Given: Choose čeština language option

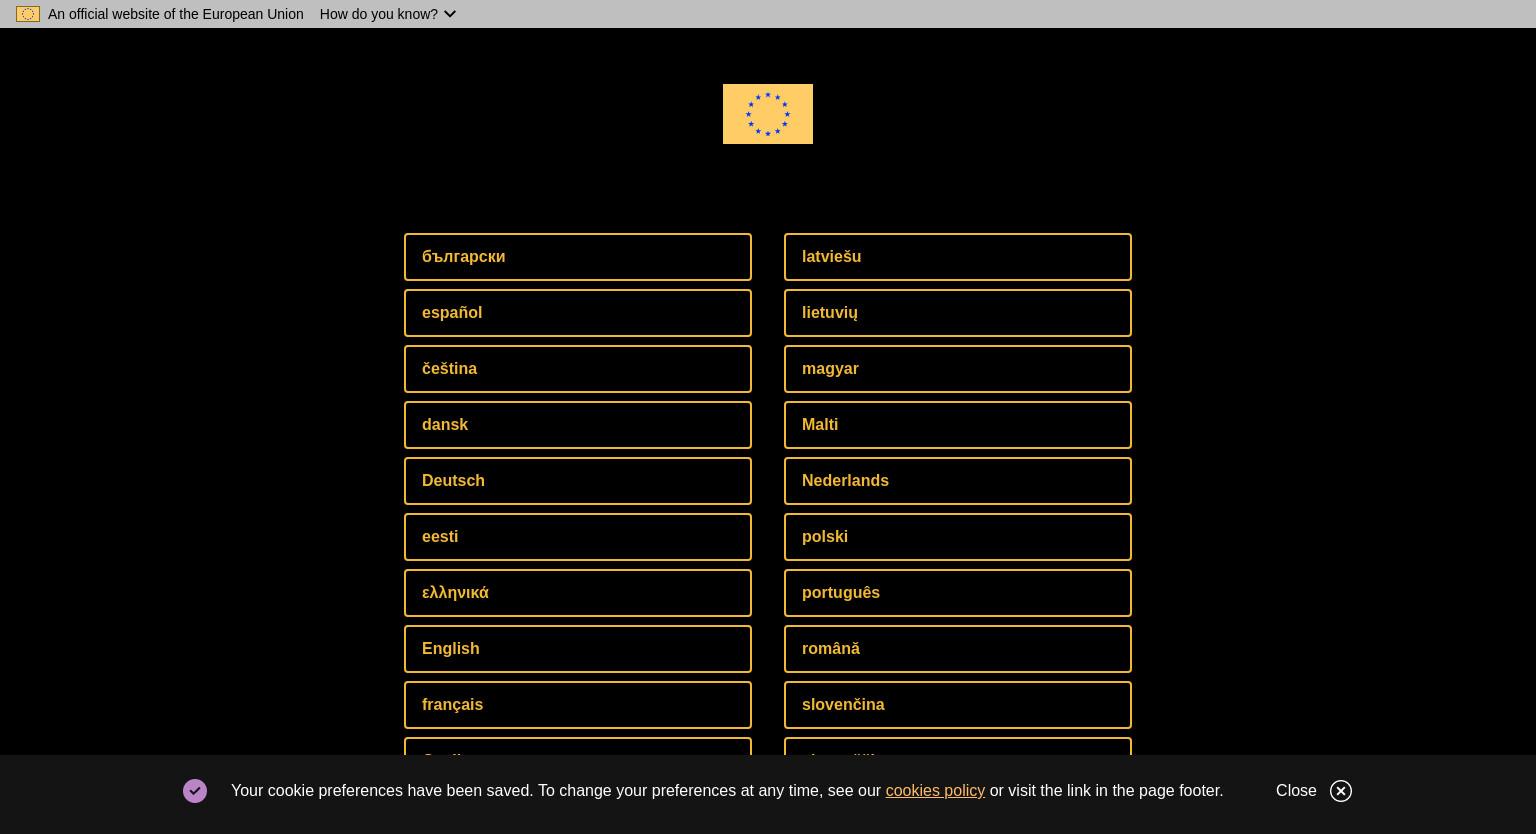Looking at the screenshot, I should (x=578, y=369).
